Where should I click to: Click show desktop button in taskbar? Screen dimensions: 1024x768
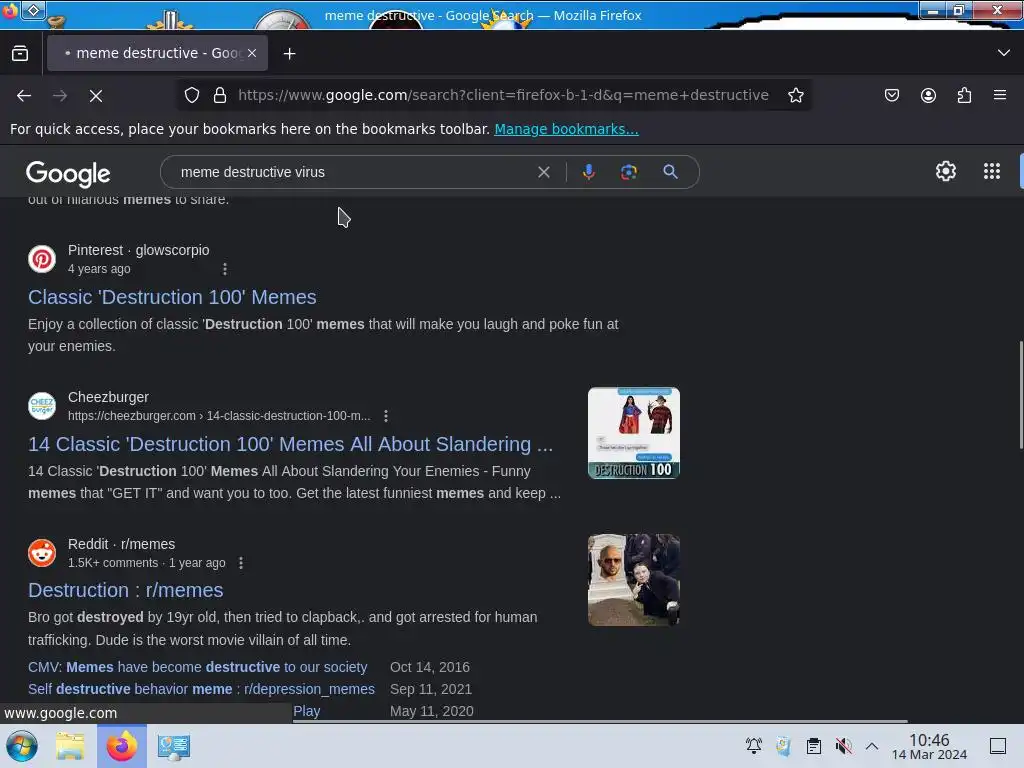tap(998, 746)
